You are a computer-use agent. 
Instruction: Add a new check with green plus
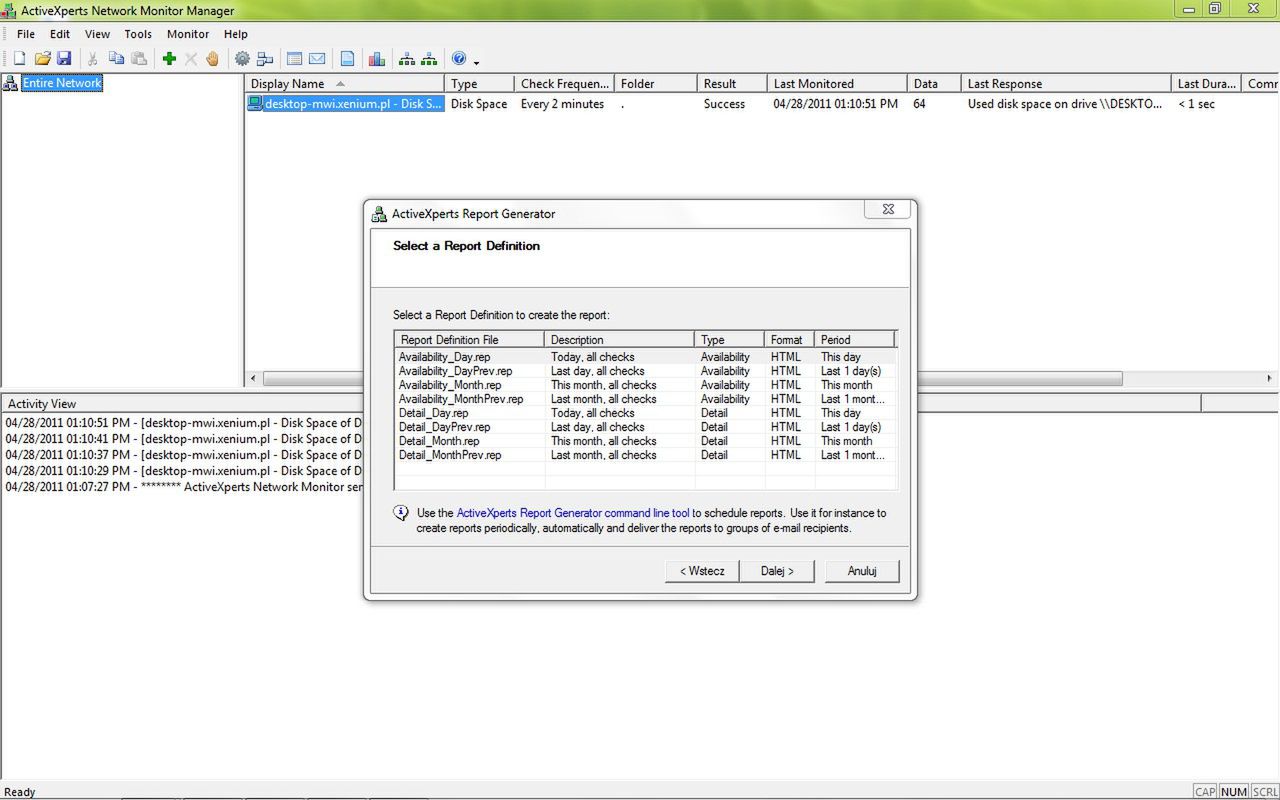coord(169,59)
